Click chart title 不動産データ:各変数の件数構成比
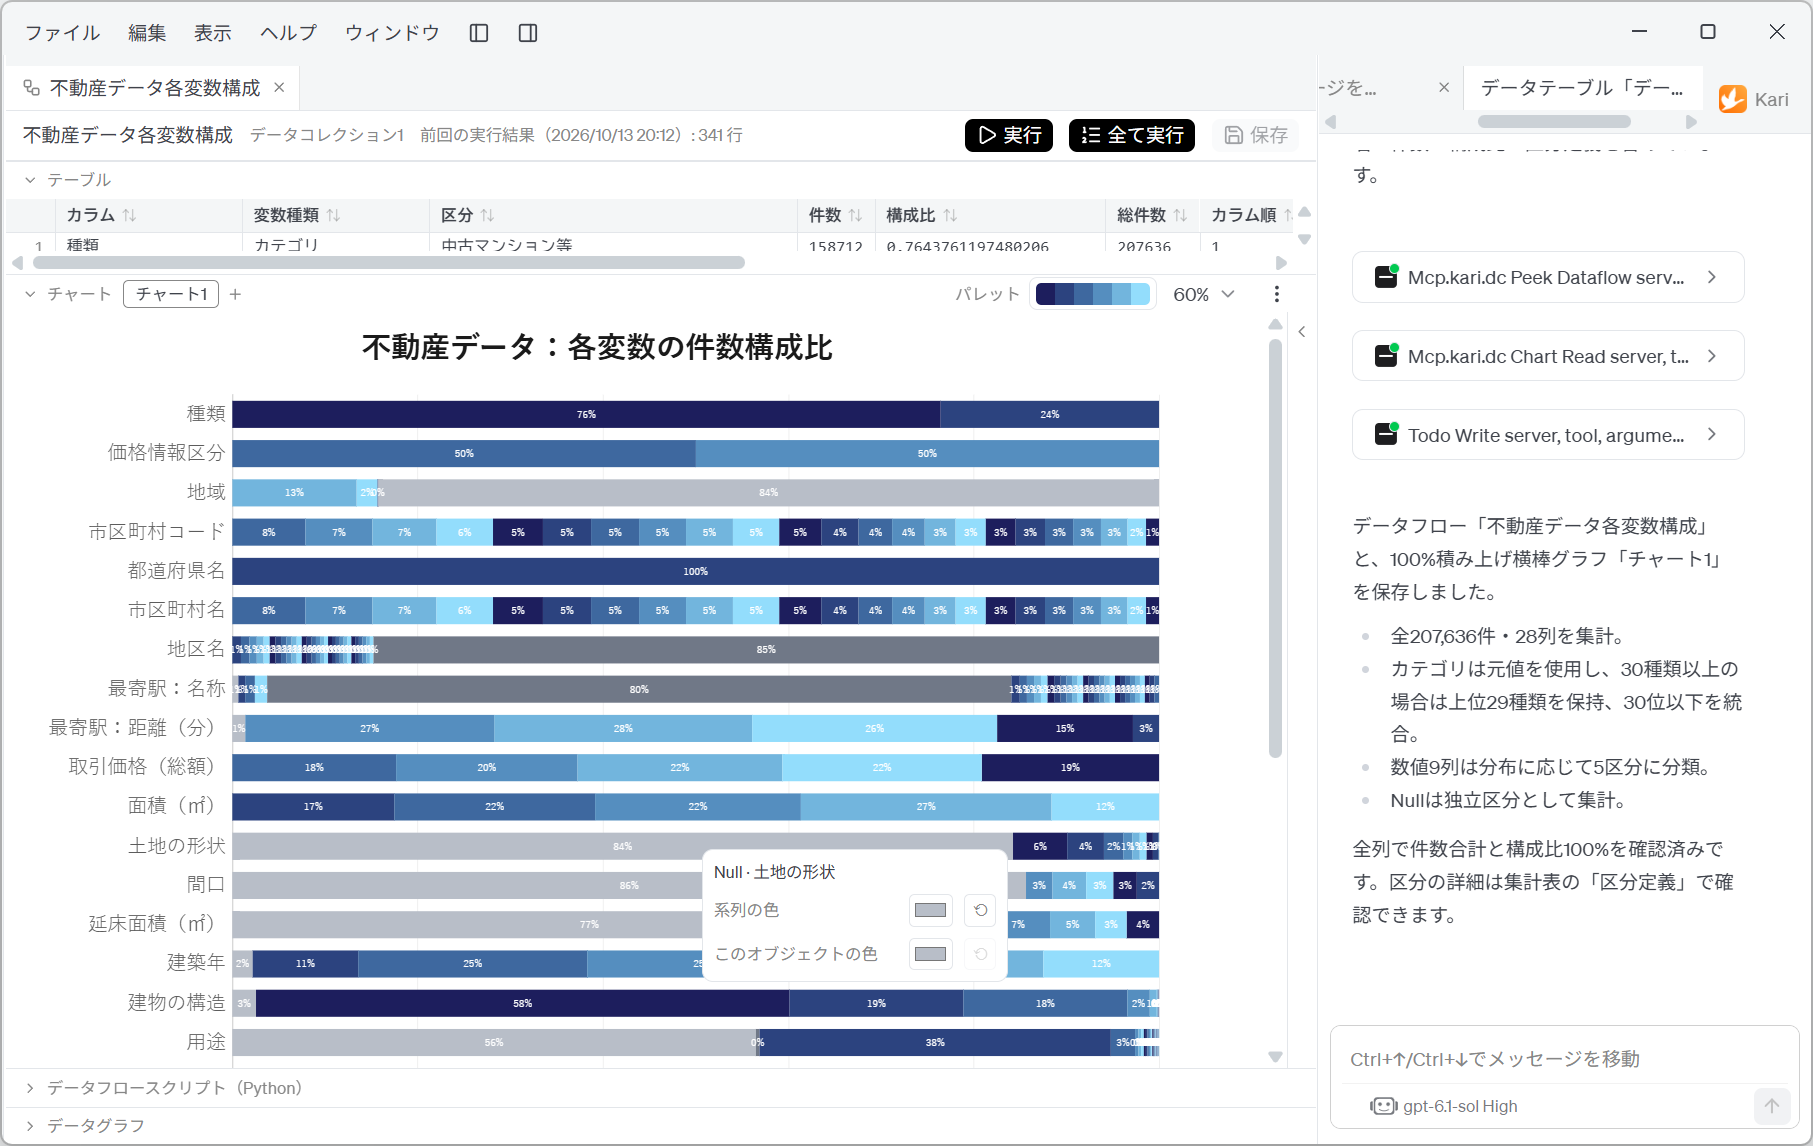The height and width of the screenshot is (1146, 1813). tap(597, 347)
